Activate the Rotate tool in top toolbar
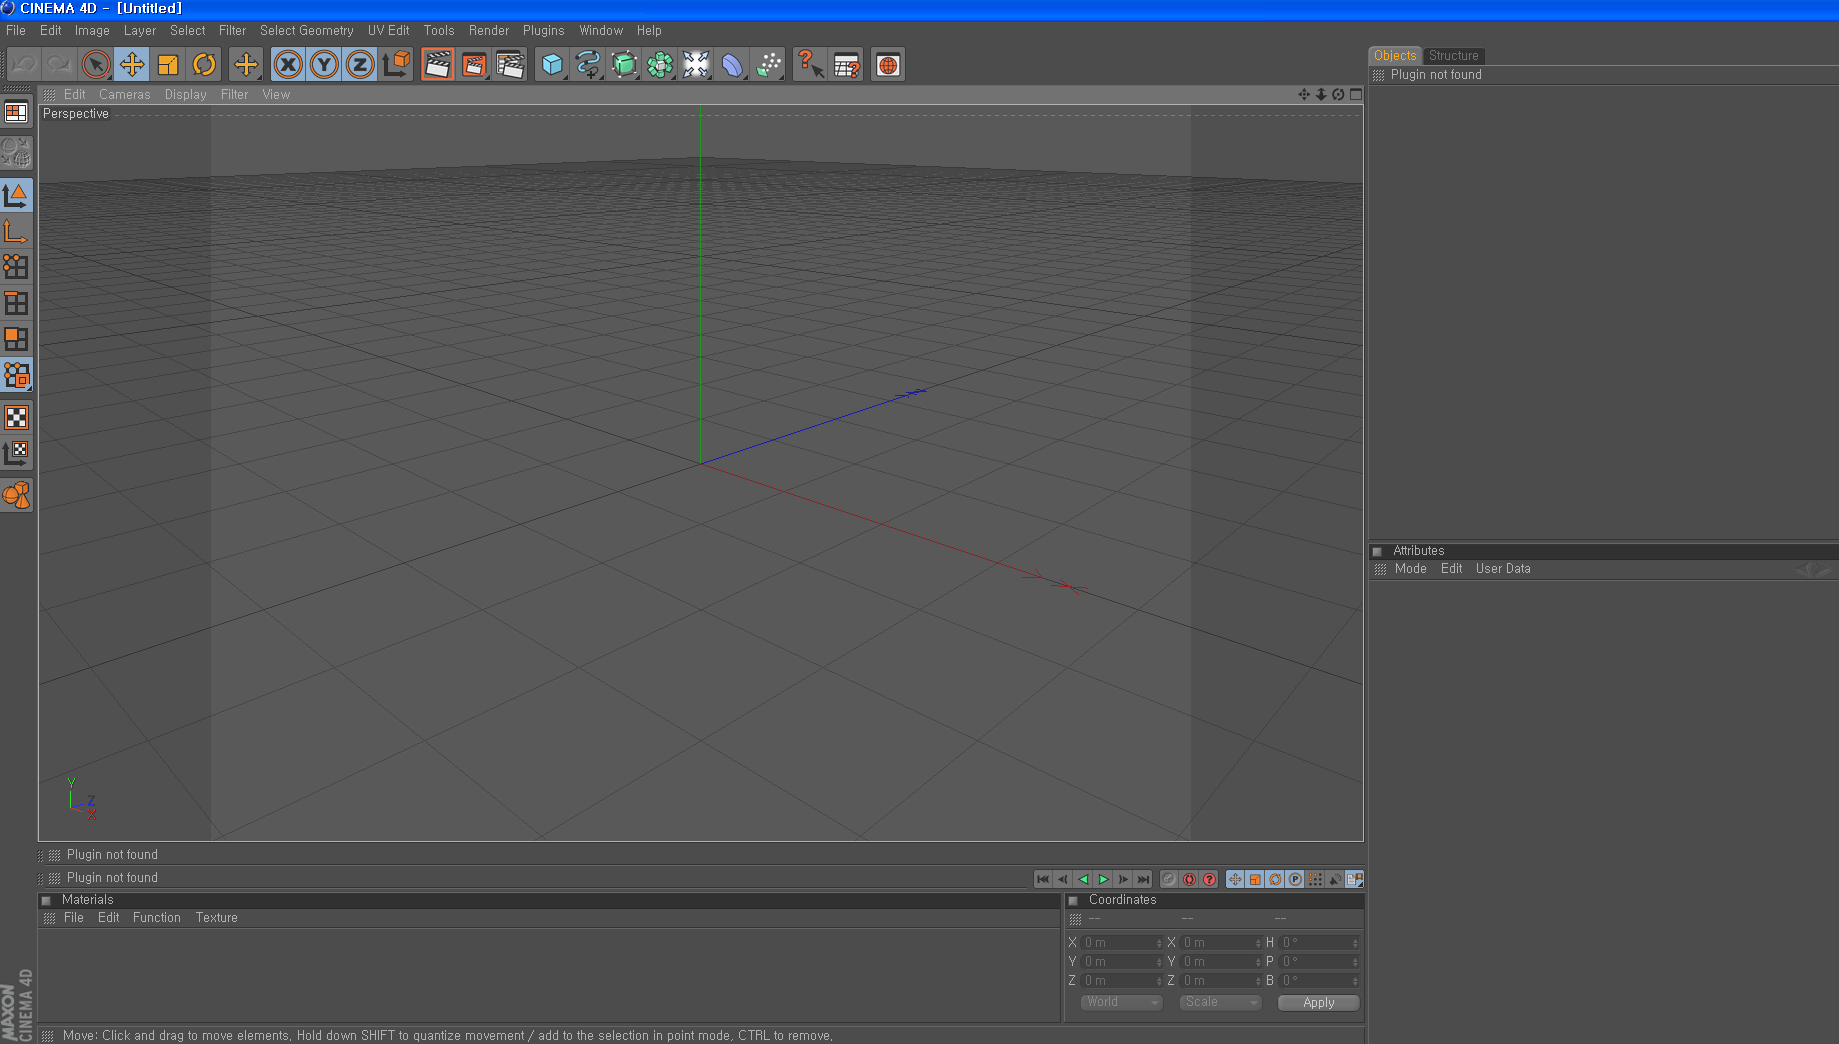The image size is (1839, 1044). click(x=204, y=65)
